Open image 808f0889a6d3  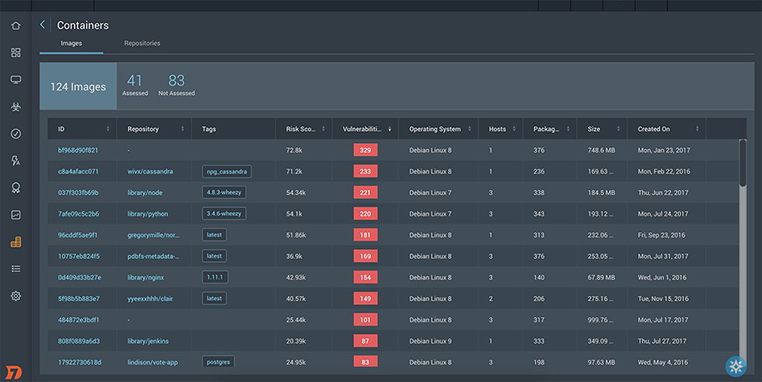coord(79,341)
